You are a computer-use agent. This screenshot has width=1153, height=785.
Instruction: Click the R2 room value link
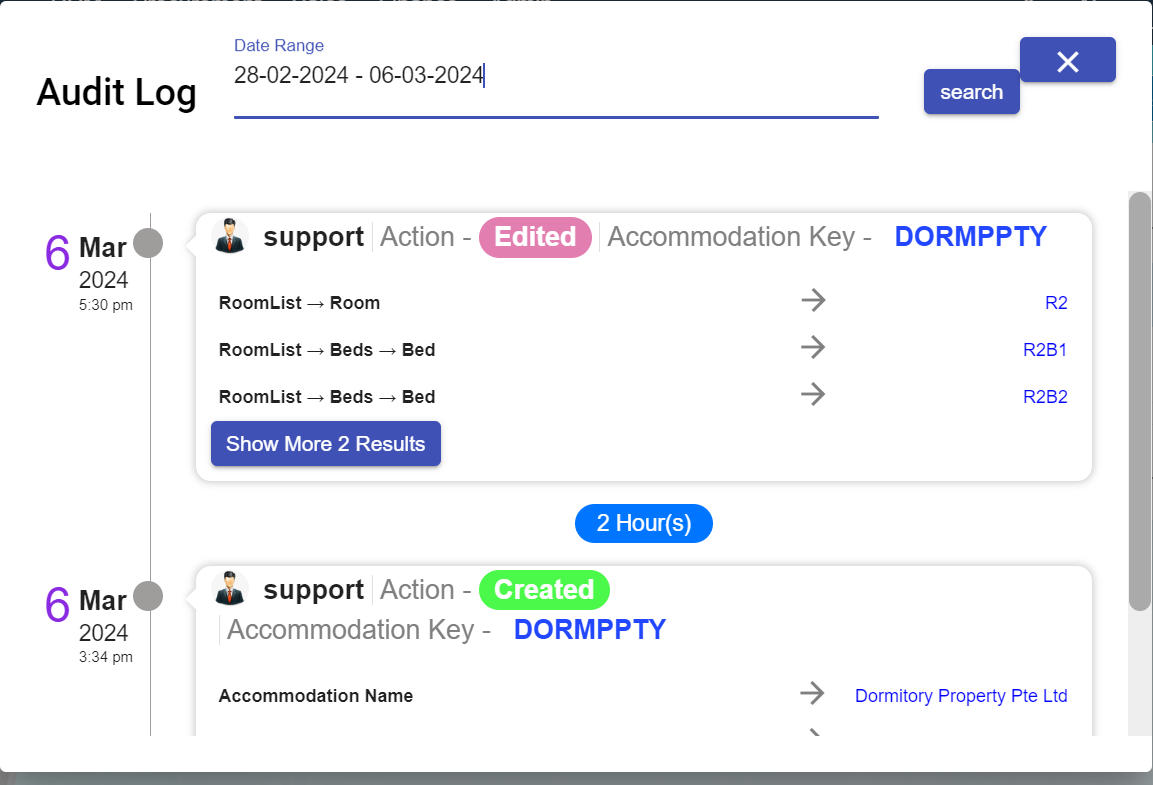1056,303
